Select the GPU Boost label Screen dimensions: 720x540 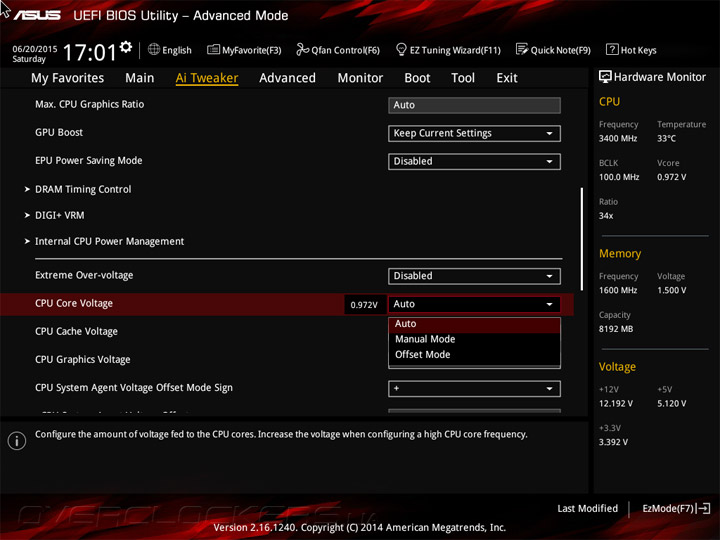coord(59,133)
